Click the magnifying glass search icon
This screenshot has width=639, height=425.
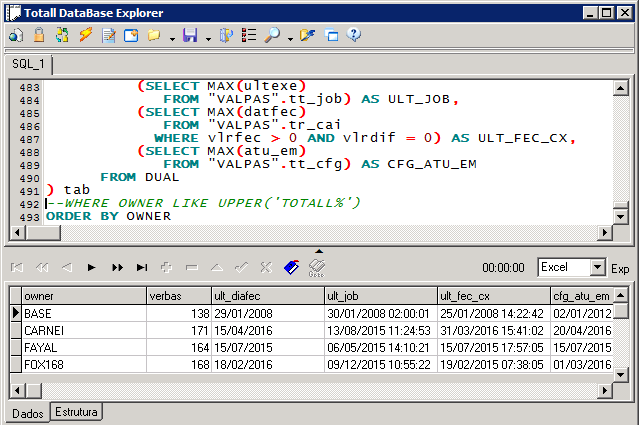pyautogui.click(x=272, y=35)
